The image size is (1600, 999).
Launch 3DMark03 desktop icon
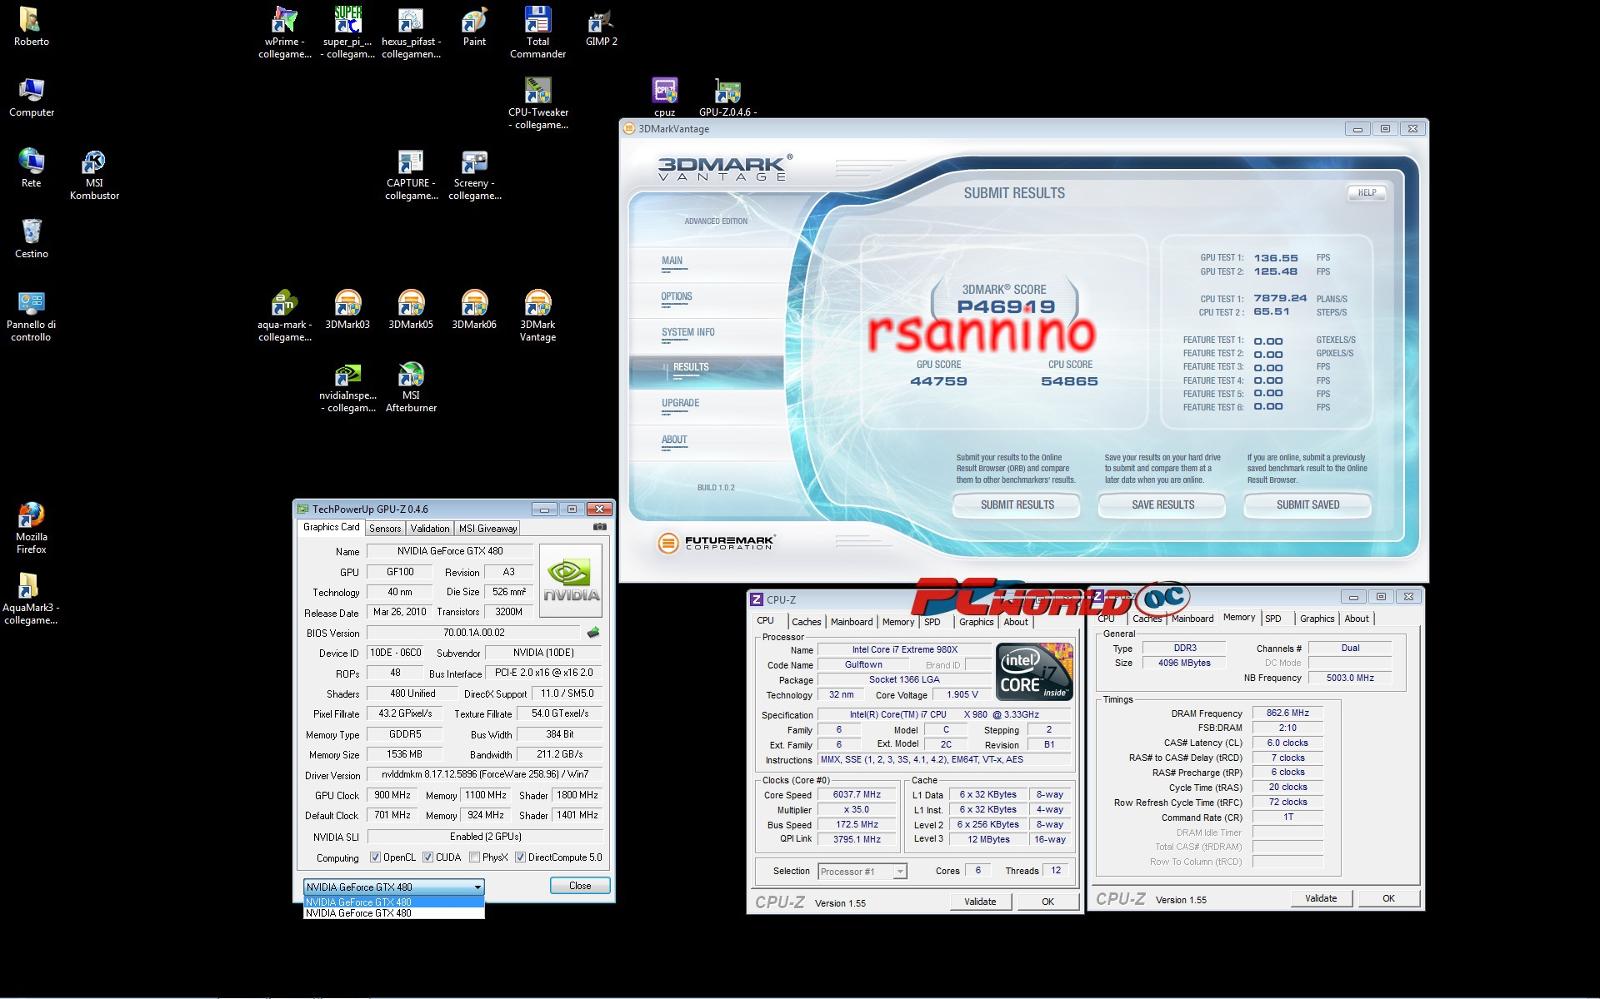(348, 310)
